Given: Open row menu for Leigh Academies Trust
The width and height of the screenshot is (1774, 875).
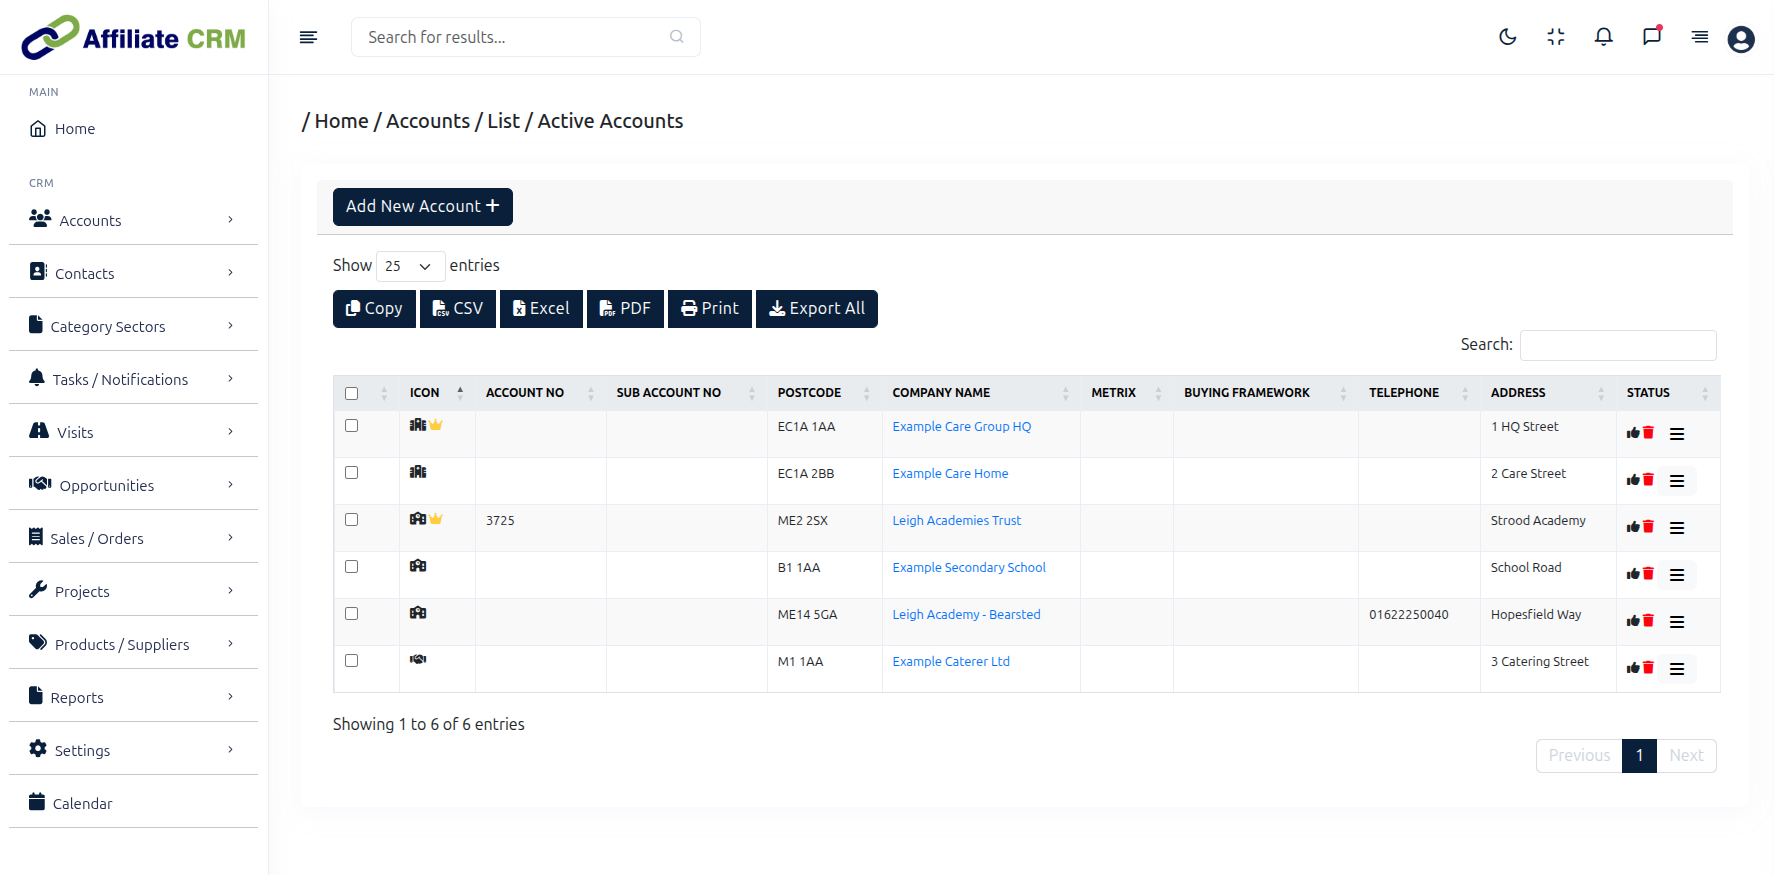Looking at the screenshot, I should click(x=1677, y=528).
